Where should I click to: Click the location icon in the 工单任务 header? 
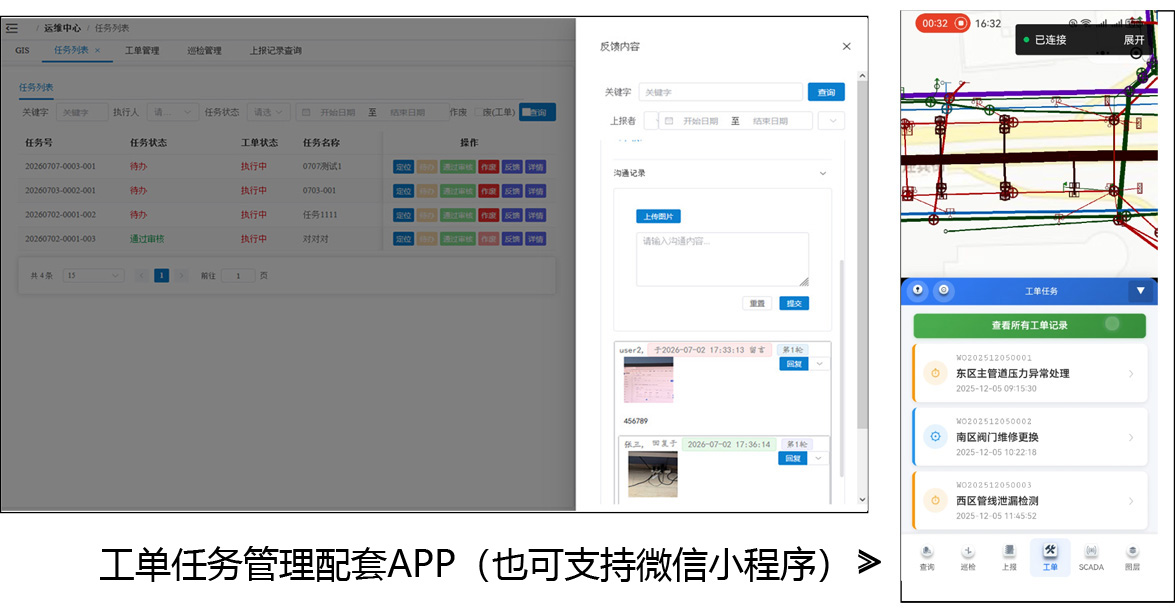pos(918,291)
